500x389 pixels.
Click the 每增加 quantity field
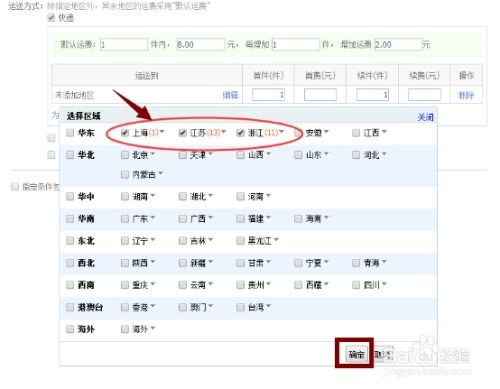tap(296, 45)
